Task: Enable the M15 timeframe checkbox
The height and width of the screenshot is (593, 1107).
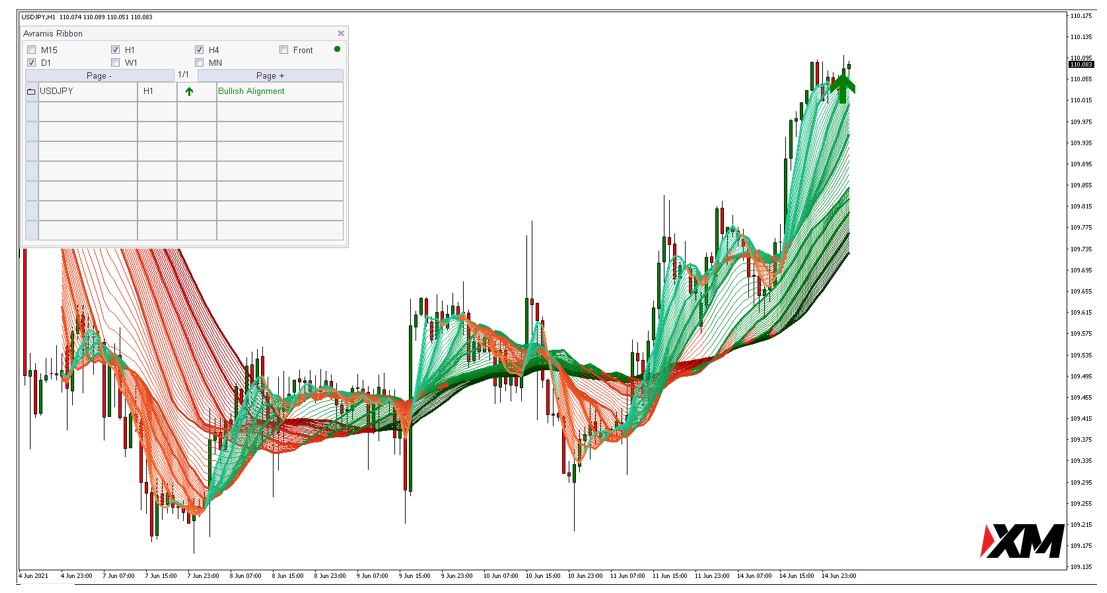Action: (x=32, y=50)
